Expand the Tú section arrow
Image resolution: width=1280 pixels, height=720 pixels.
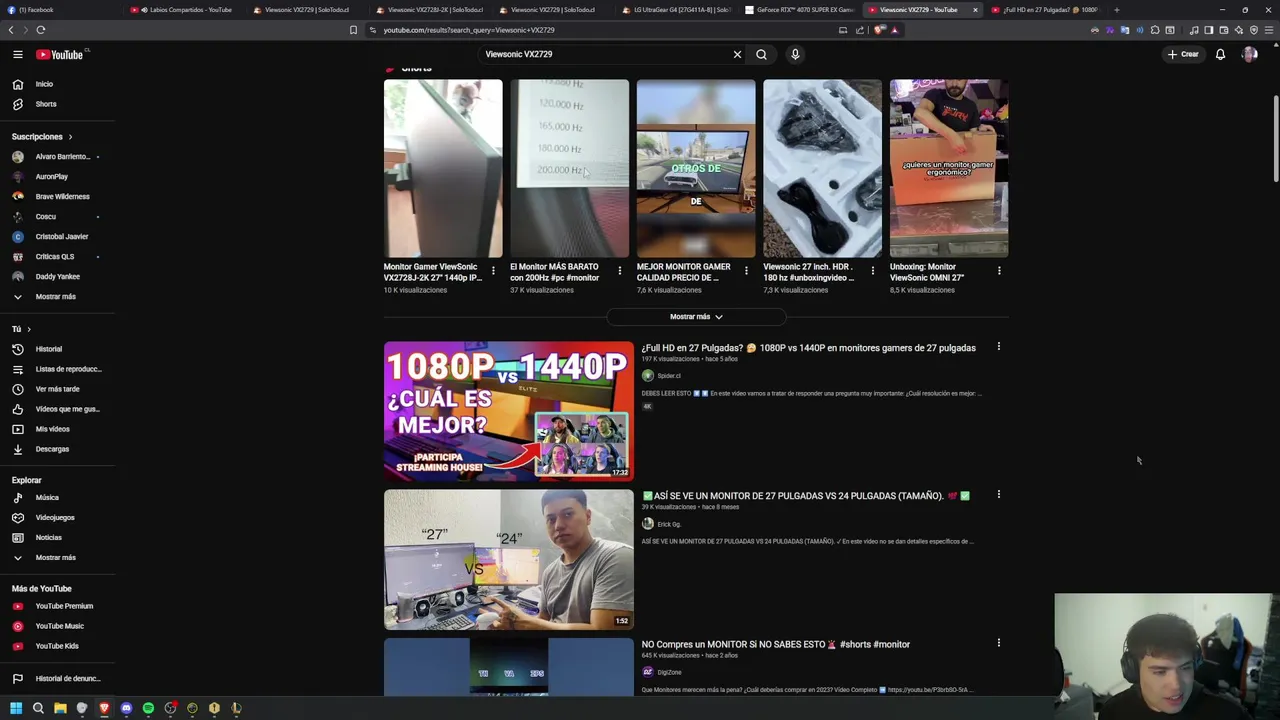tap(29, 329)
